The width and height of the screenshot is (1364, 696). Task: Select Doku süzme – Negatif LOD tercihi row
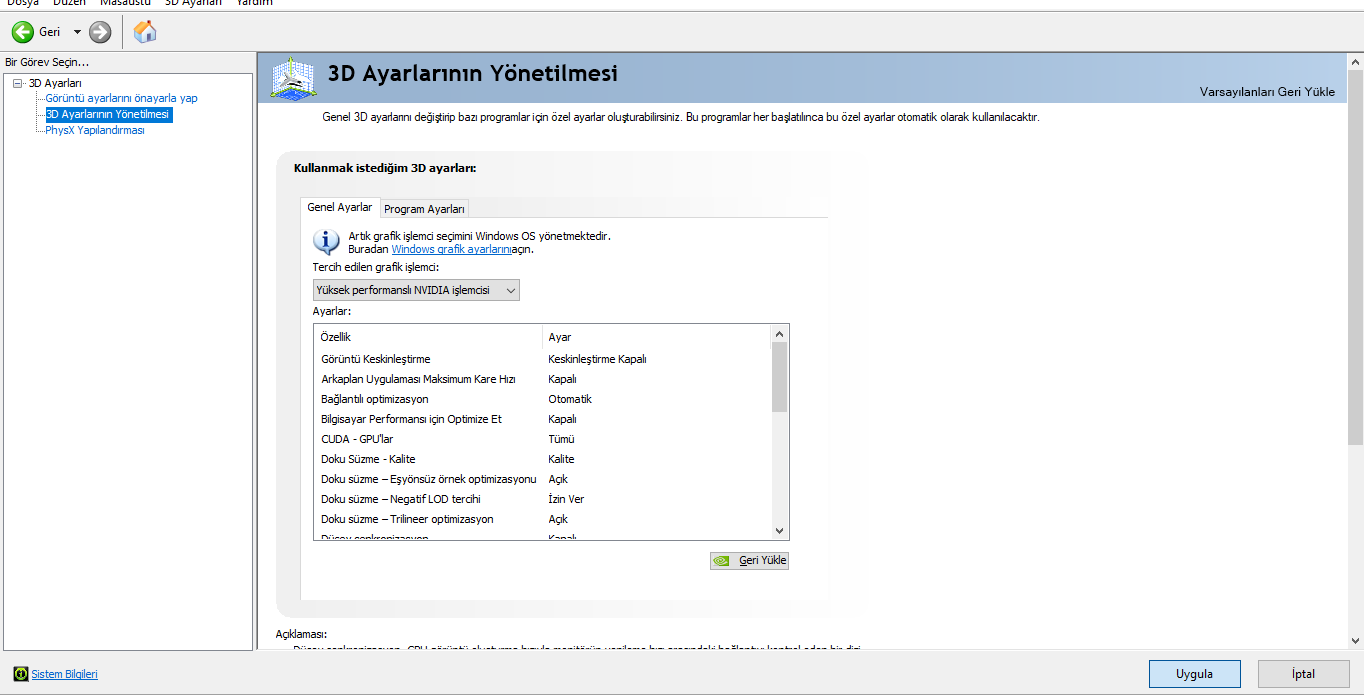click(x=542, y=499)
